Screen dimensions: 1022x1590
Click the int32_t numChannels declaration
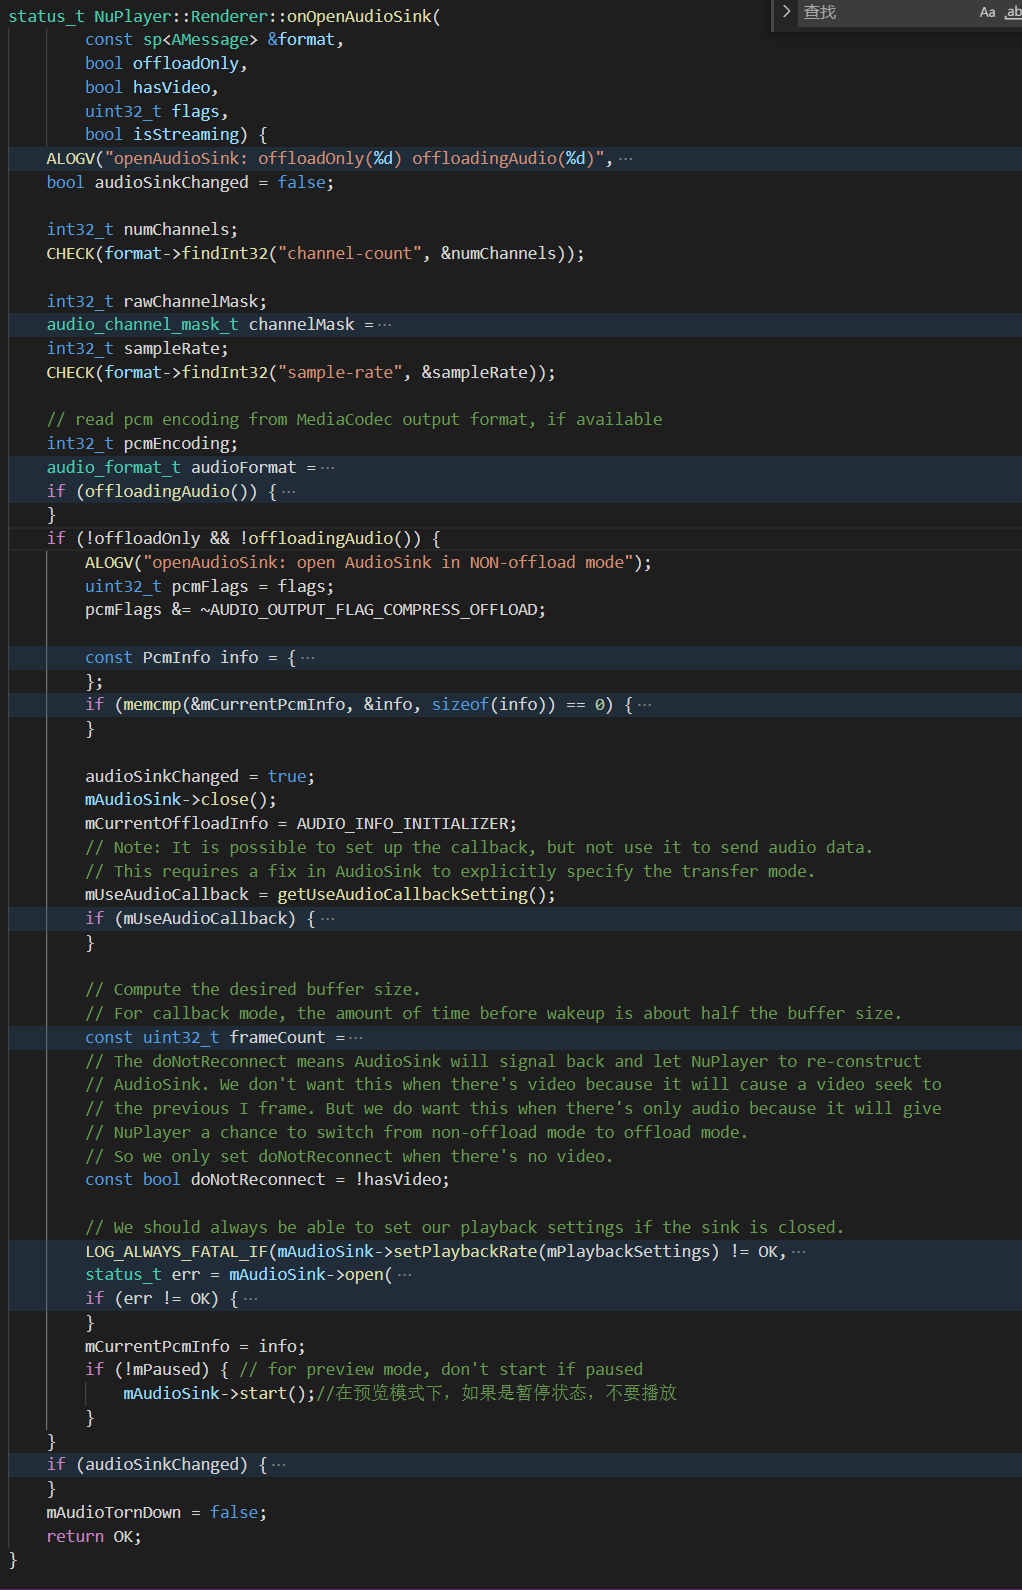[142, 230]
